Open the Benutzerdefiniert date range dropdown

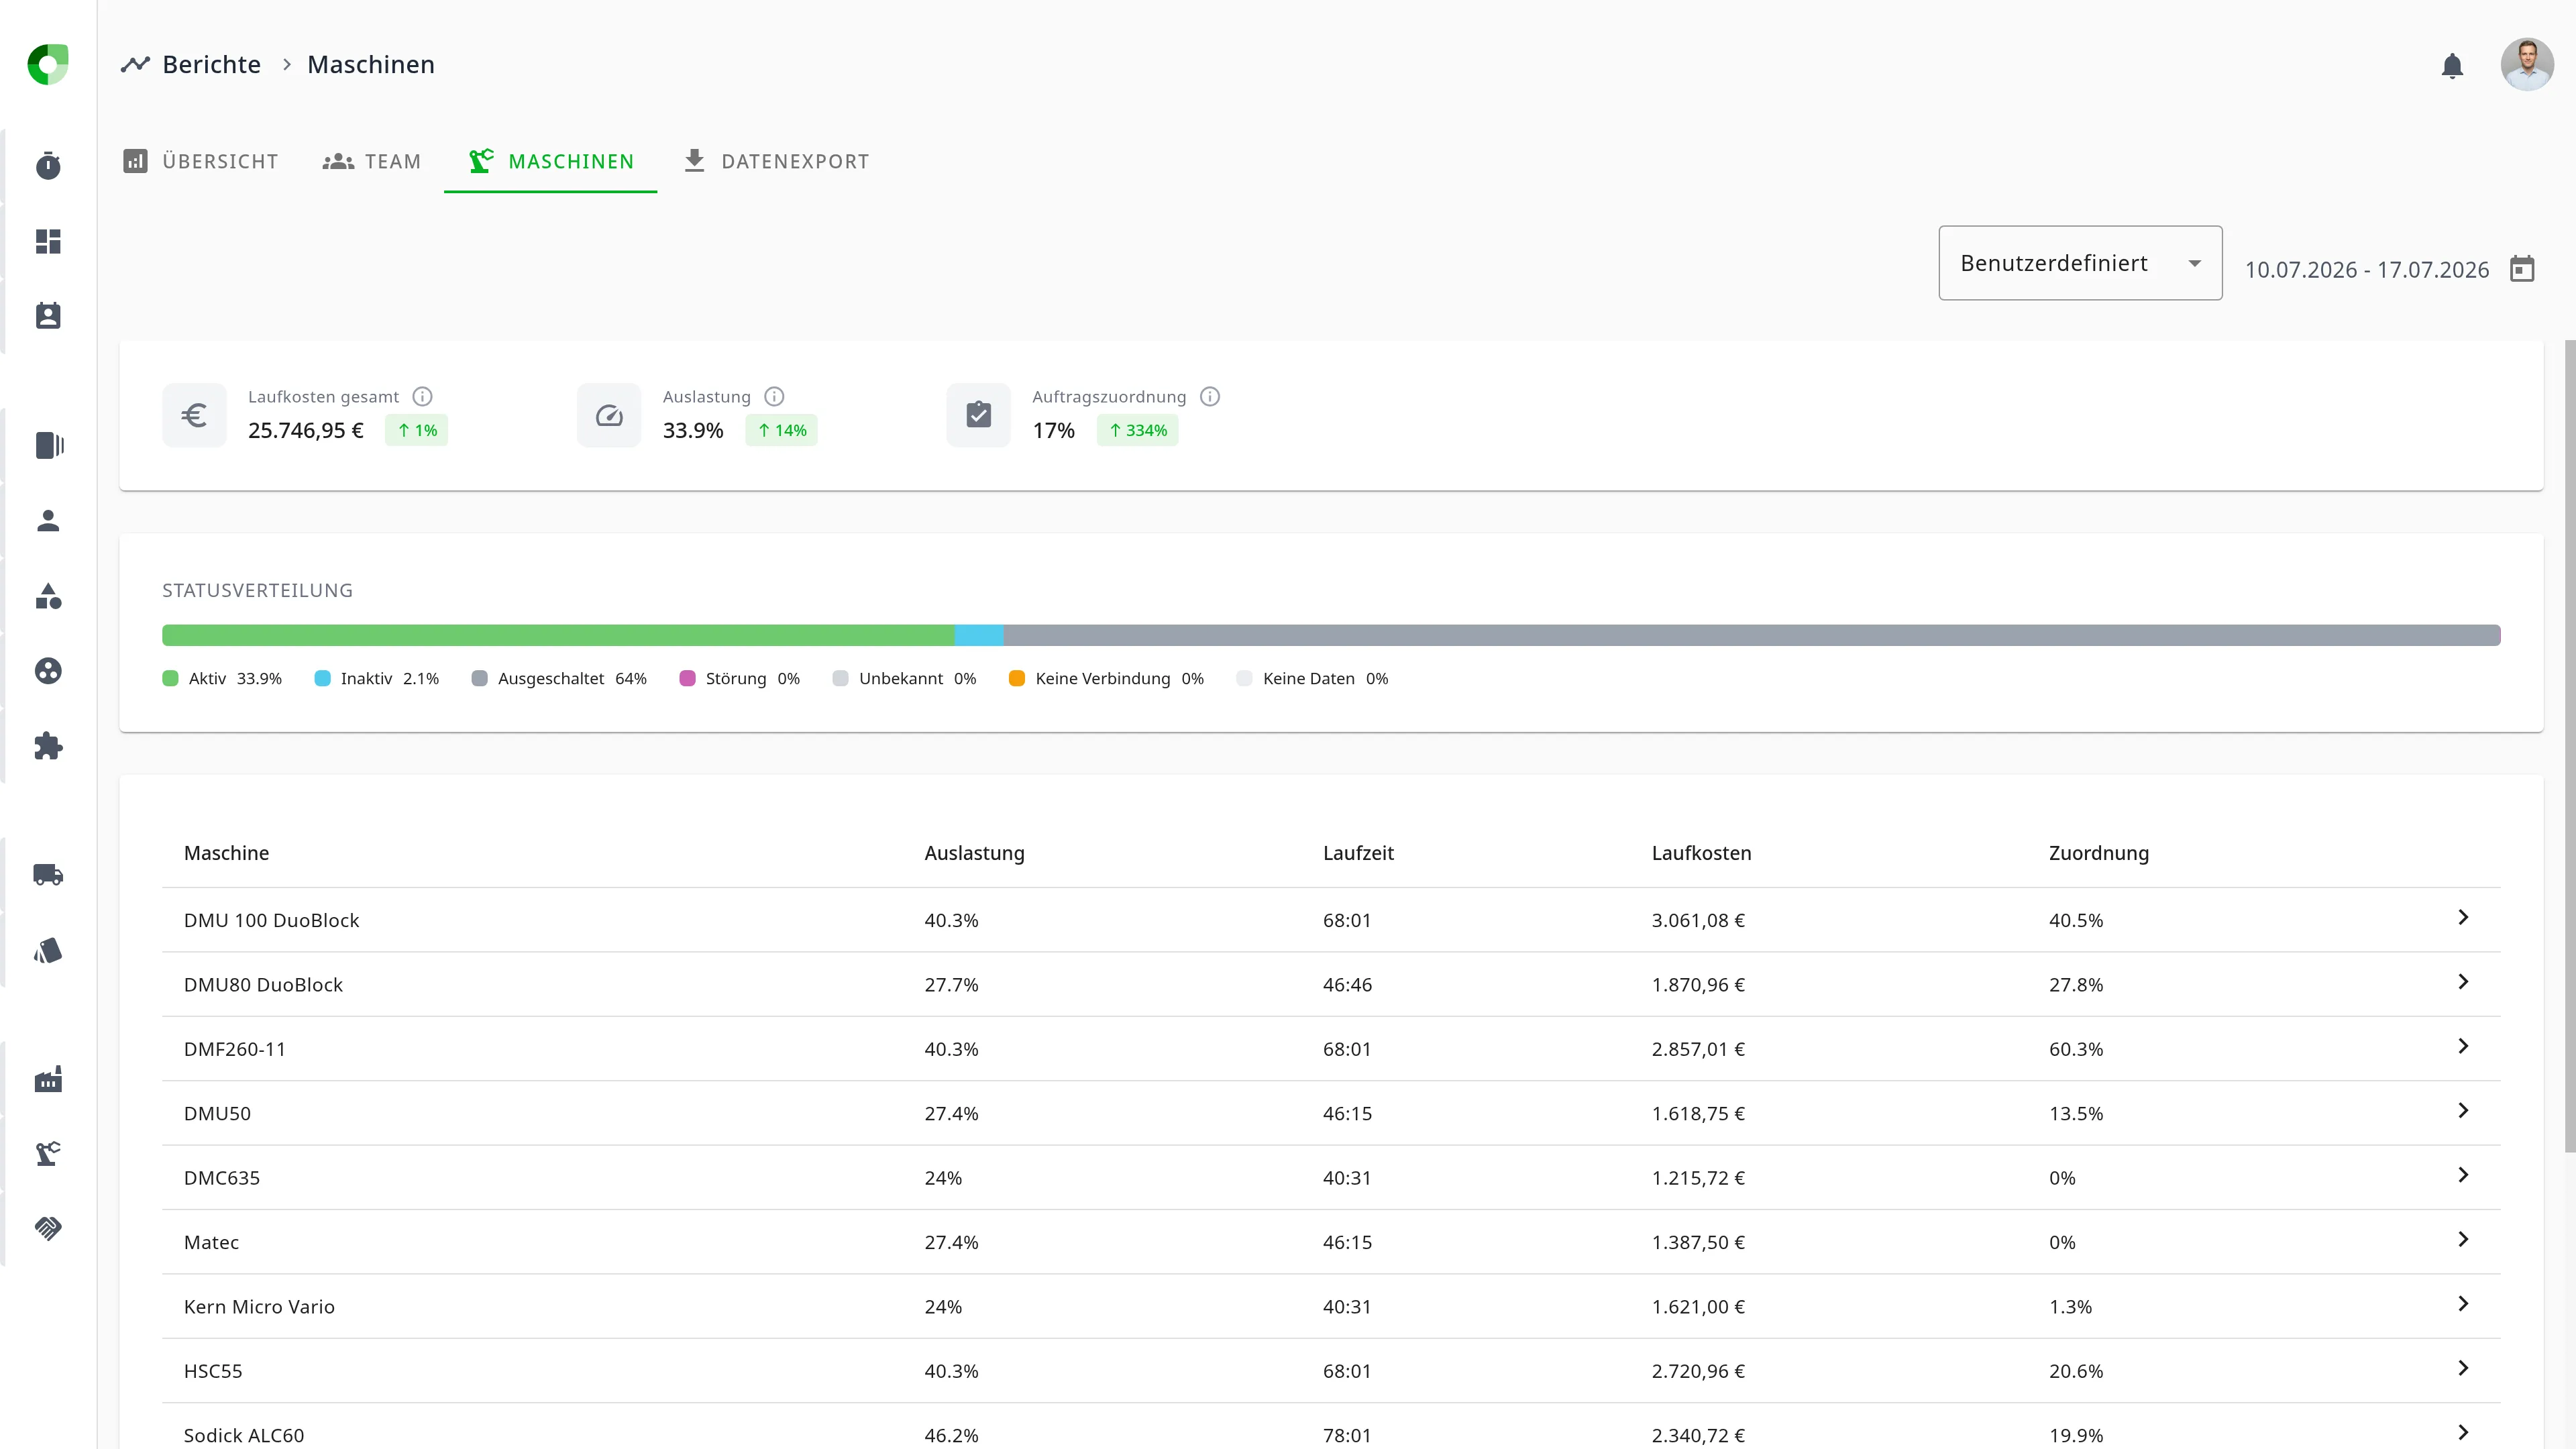2080,263
